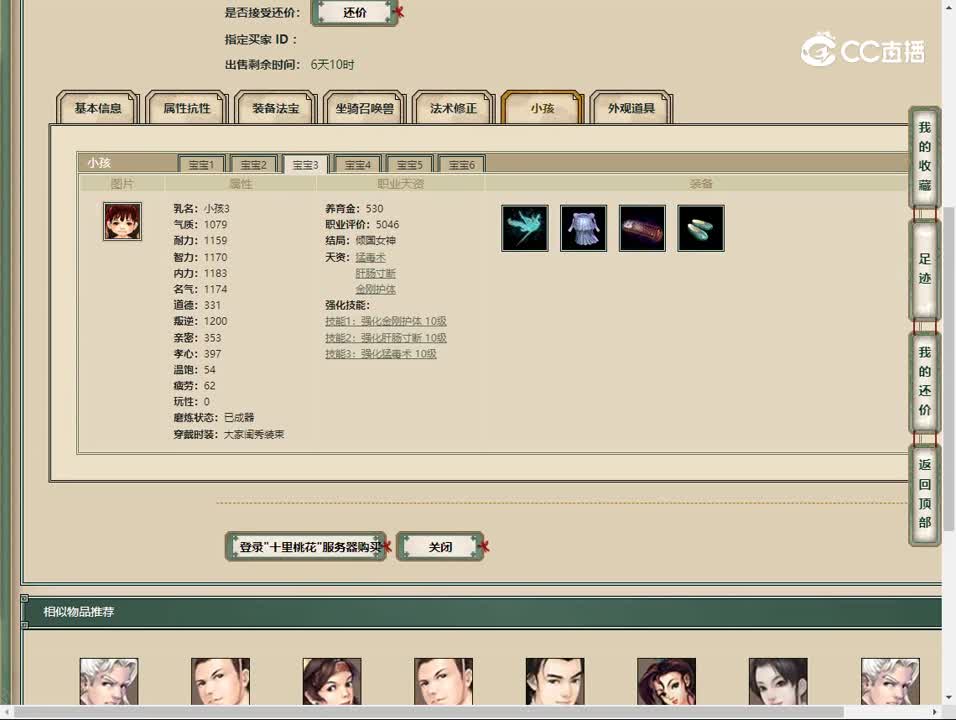Click the horizontal scrollbar at the bottom
The height and width of the screenshot is (720, 956).
click(x=427, y=712)
